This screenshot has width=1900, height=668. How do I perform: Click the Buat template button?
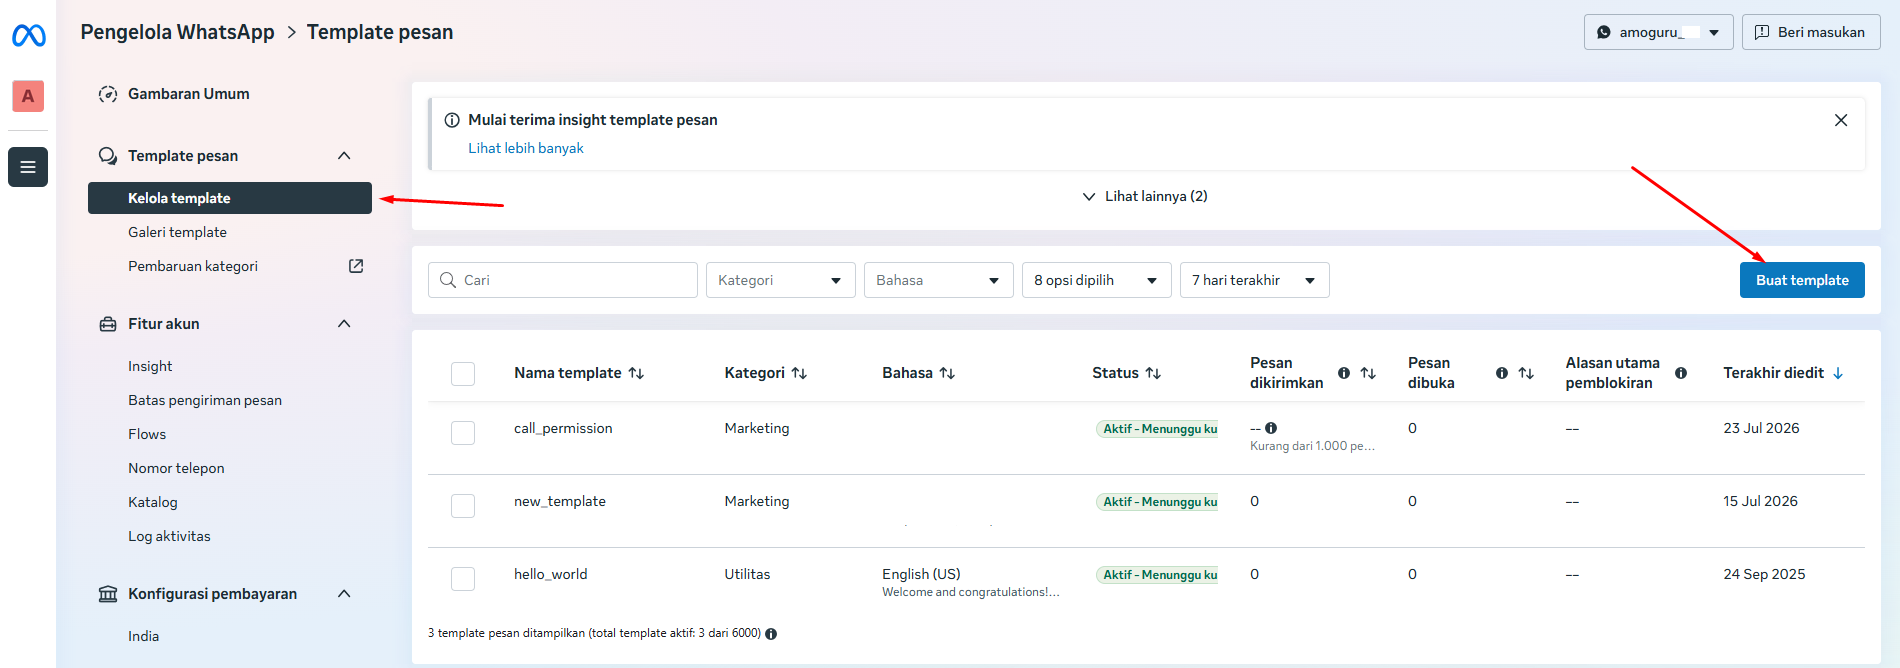click(1802, 280)
